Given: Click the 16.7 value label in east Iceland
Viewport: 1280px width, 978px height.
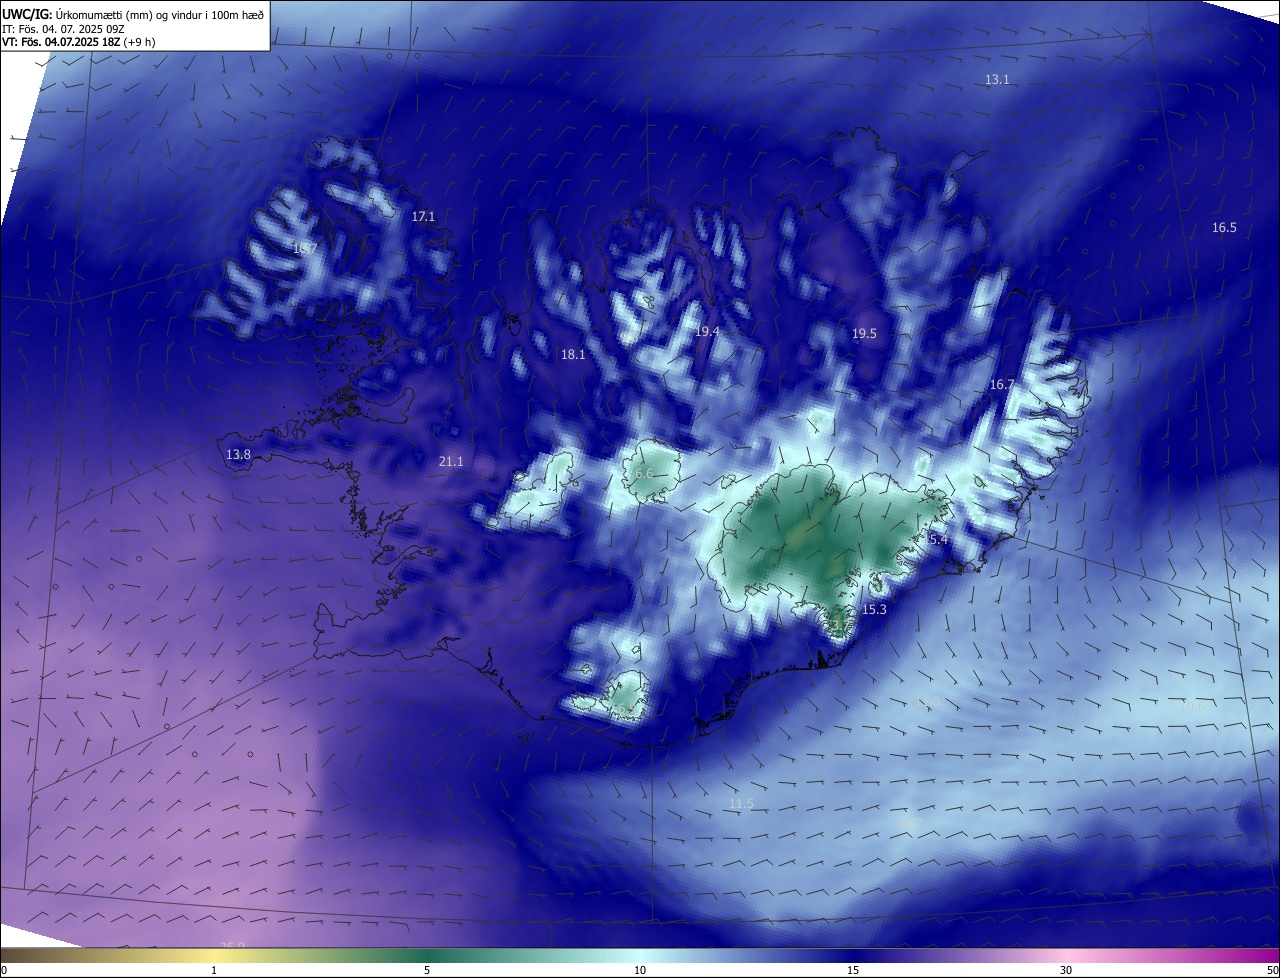Looking at the screenshot, I should [x=1002, y=385].
